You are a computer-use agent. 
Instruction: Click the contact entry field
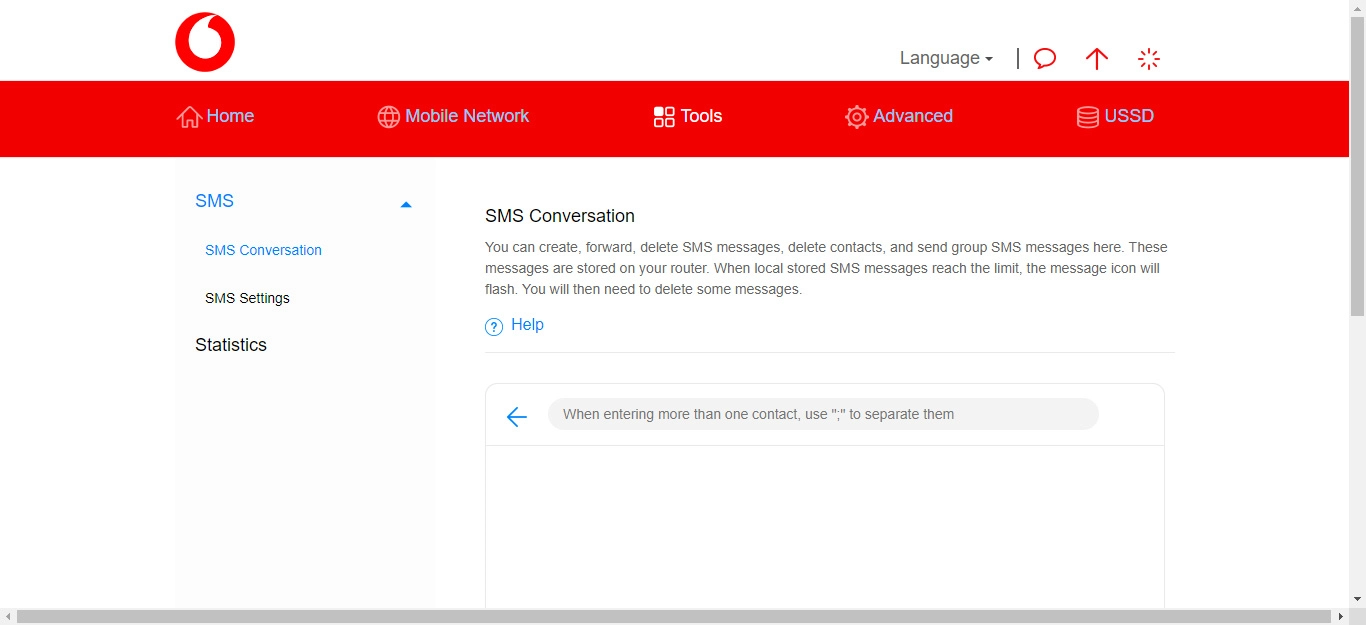point(822,413)
